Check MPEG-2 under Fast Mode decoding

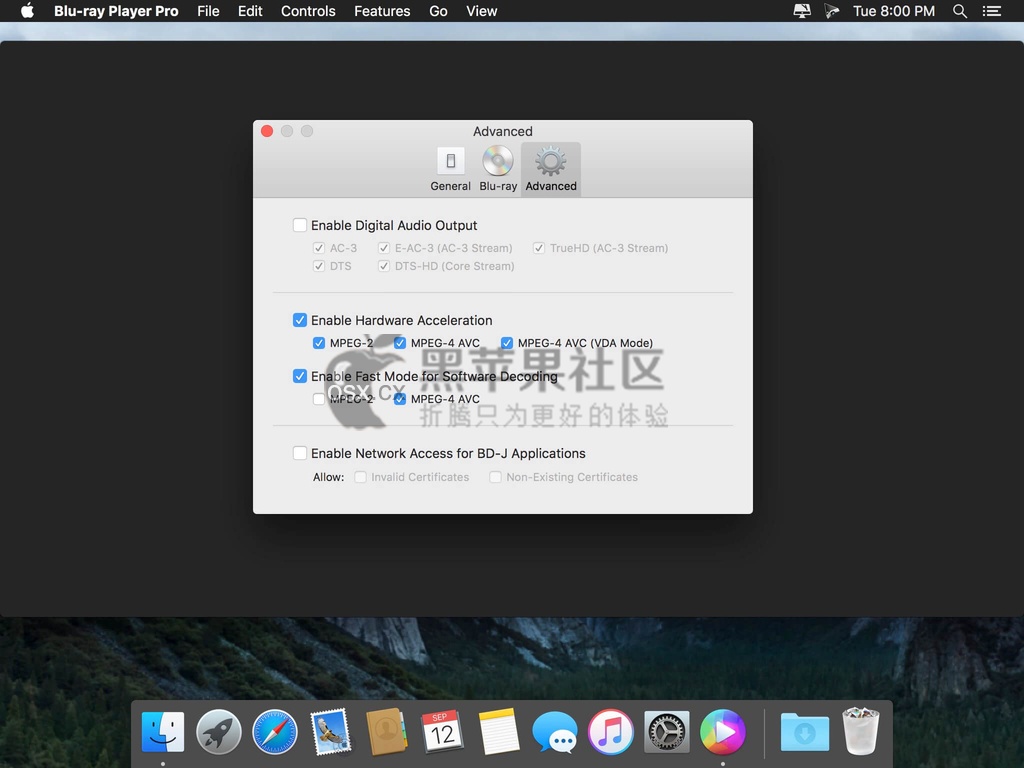319,399
